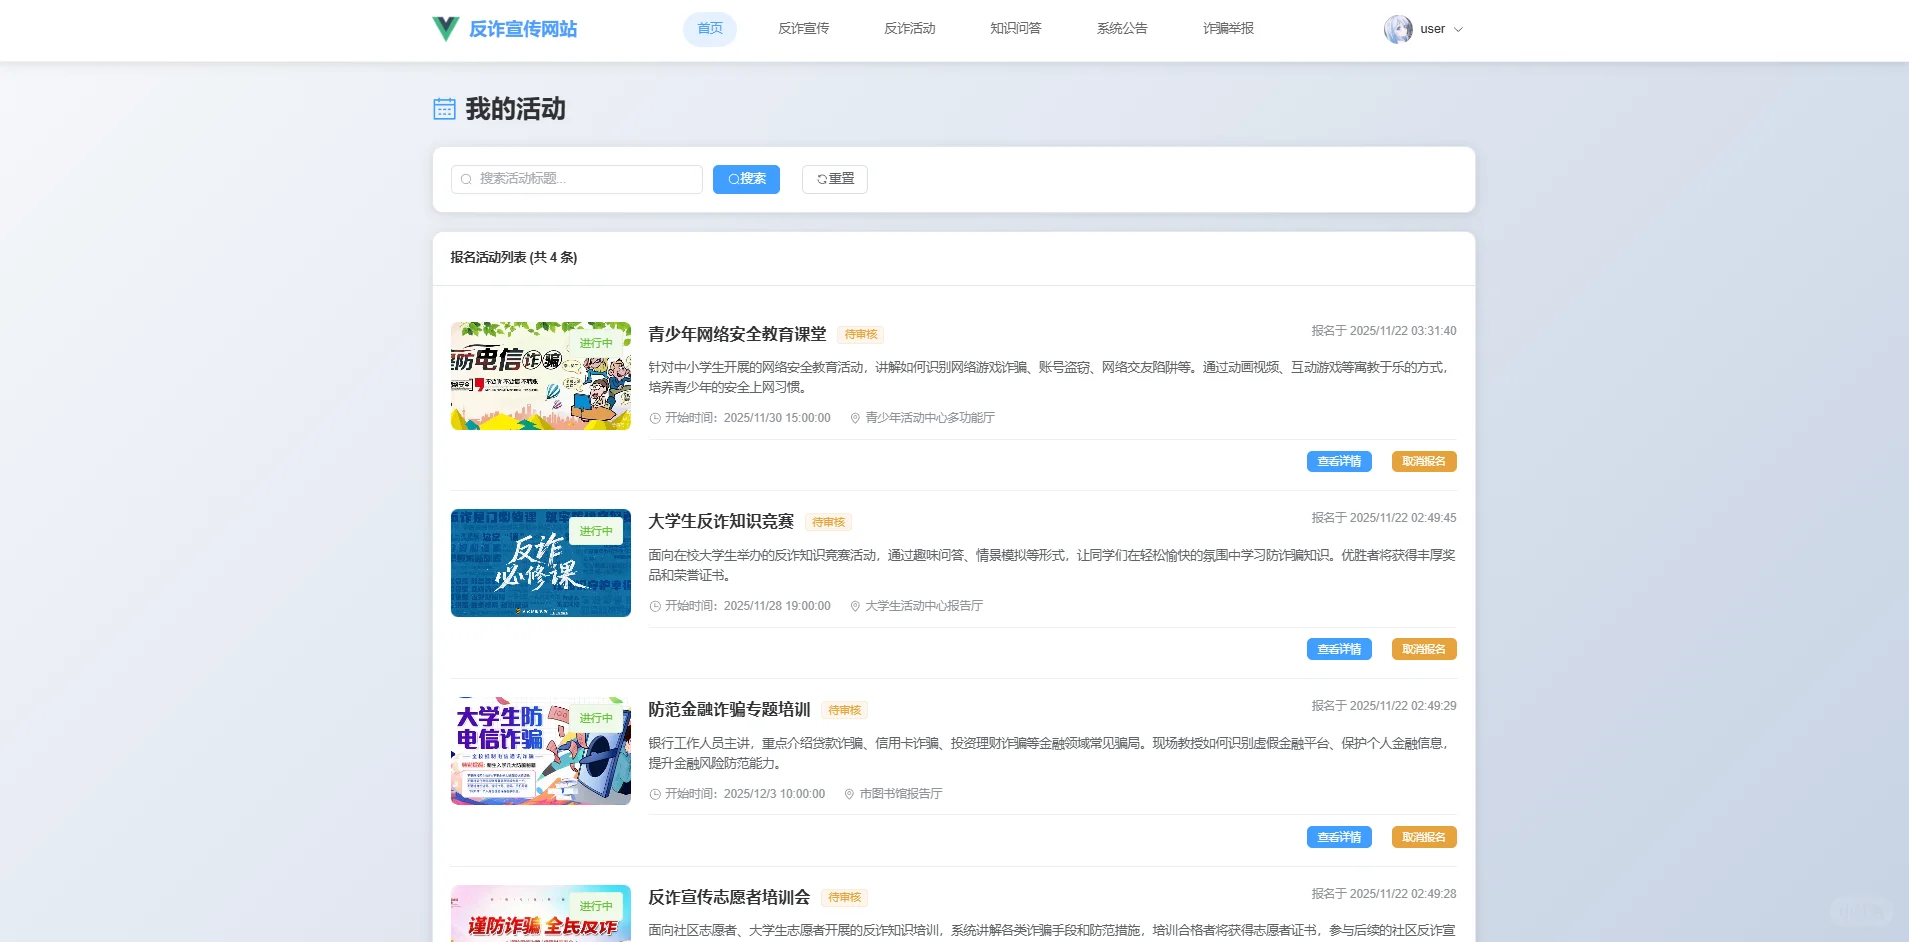
Task: Click the search input field 搜索活动标题
Action: [x=576, y=179]
